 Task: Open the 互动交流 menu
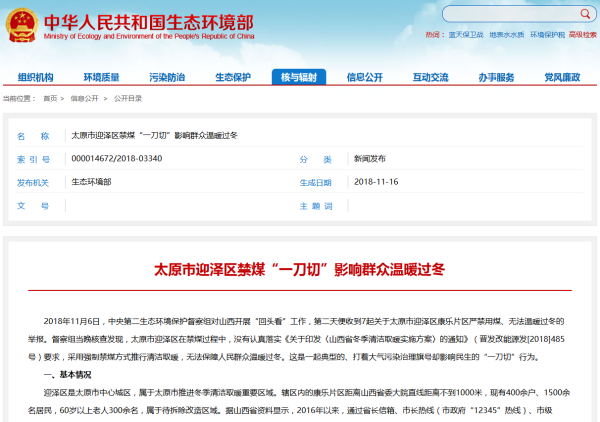pyautogui.click(x=430, y=77)
